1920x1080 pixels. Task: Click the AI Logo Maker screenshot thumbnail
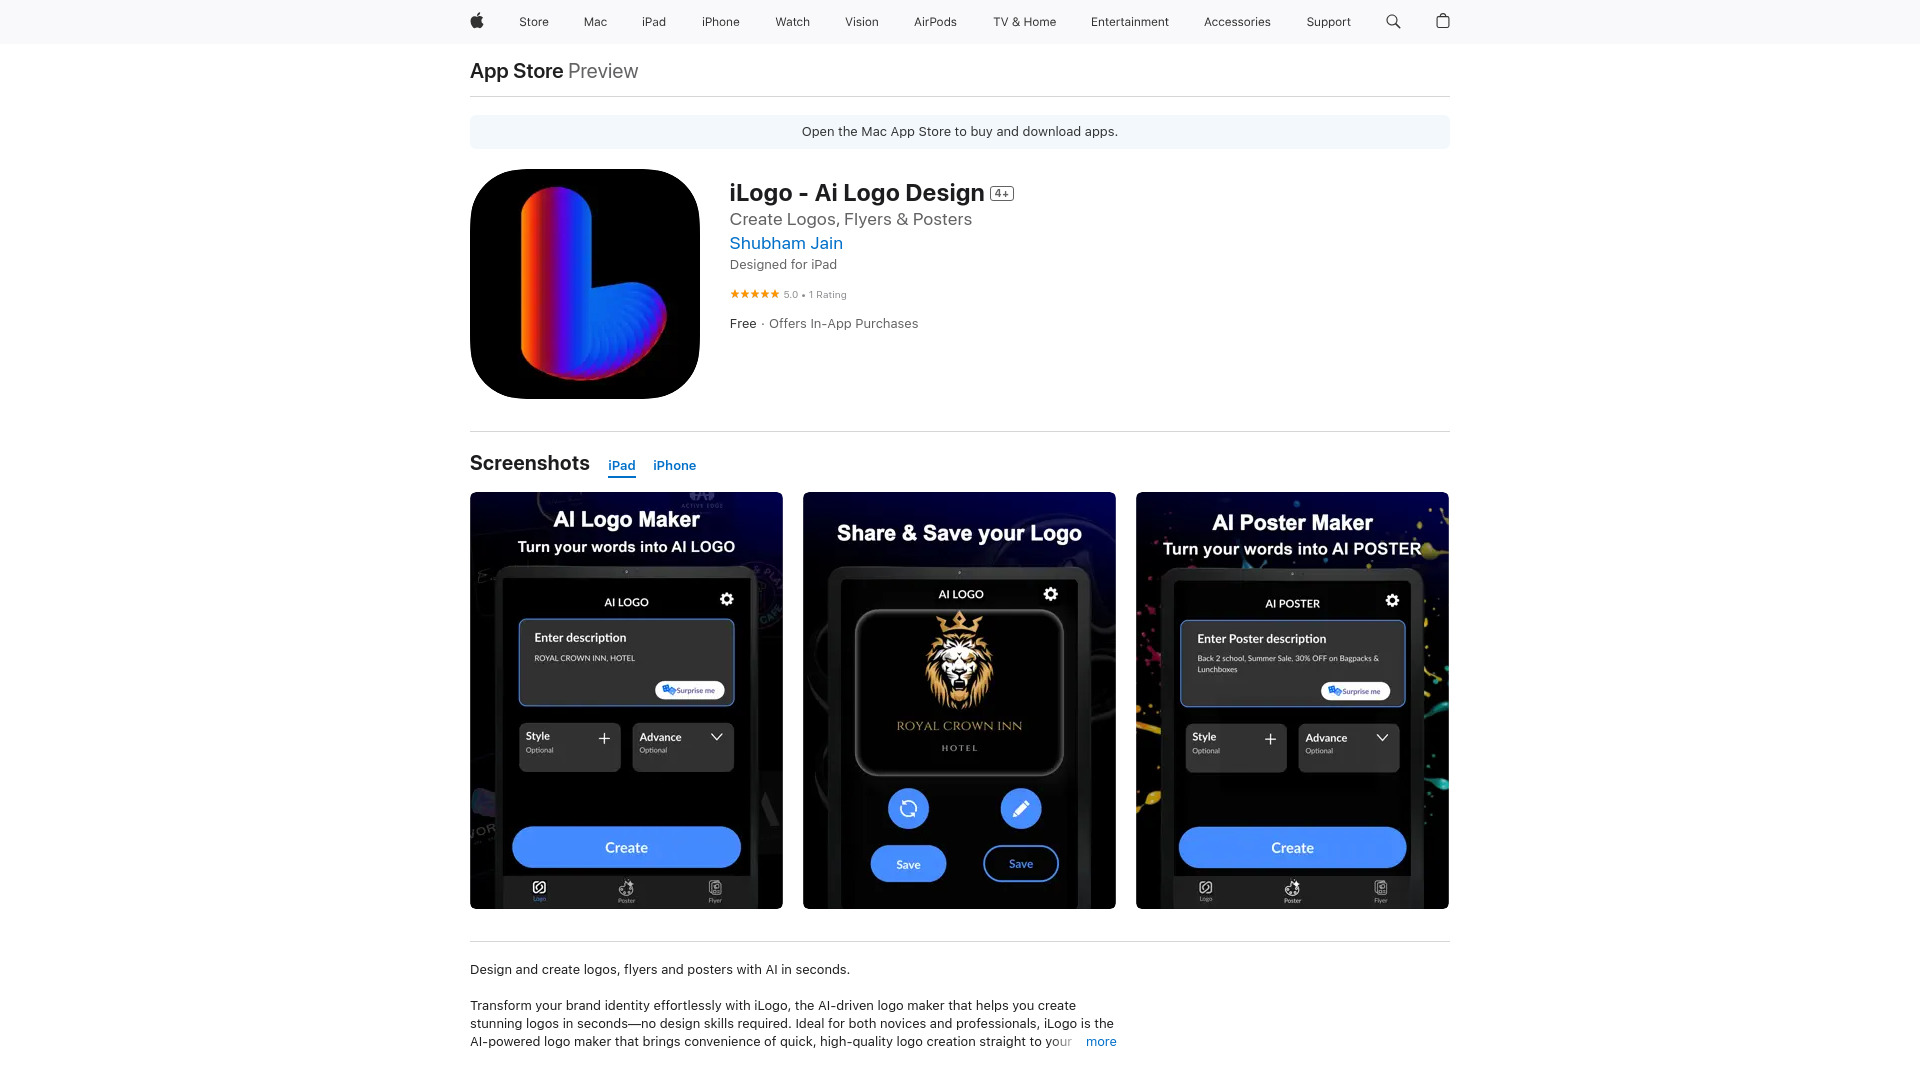coord(626,700)
